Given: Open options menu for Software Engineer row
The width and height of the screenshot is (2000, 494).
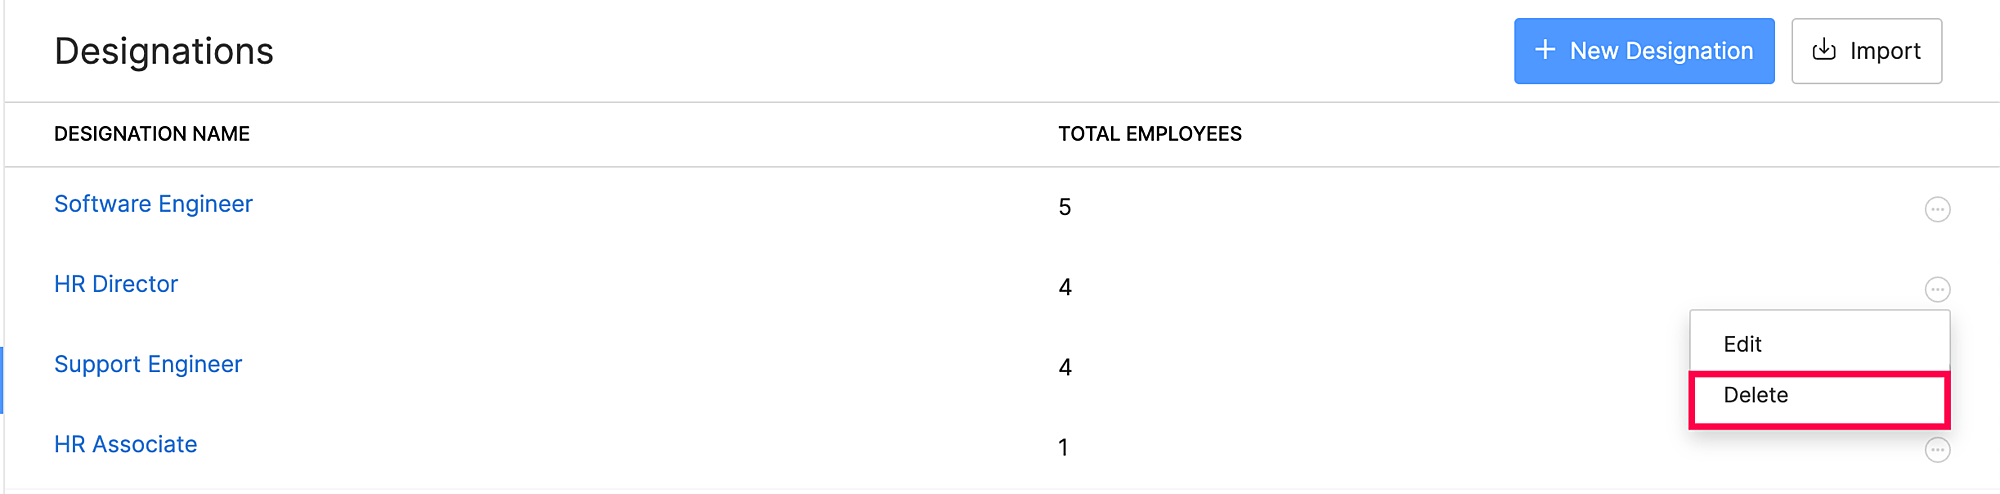Looking at the screenshot, I should [1937, 209].
